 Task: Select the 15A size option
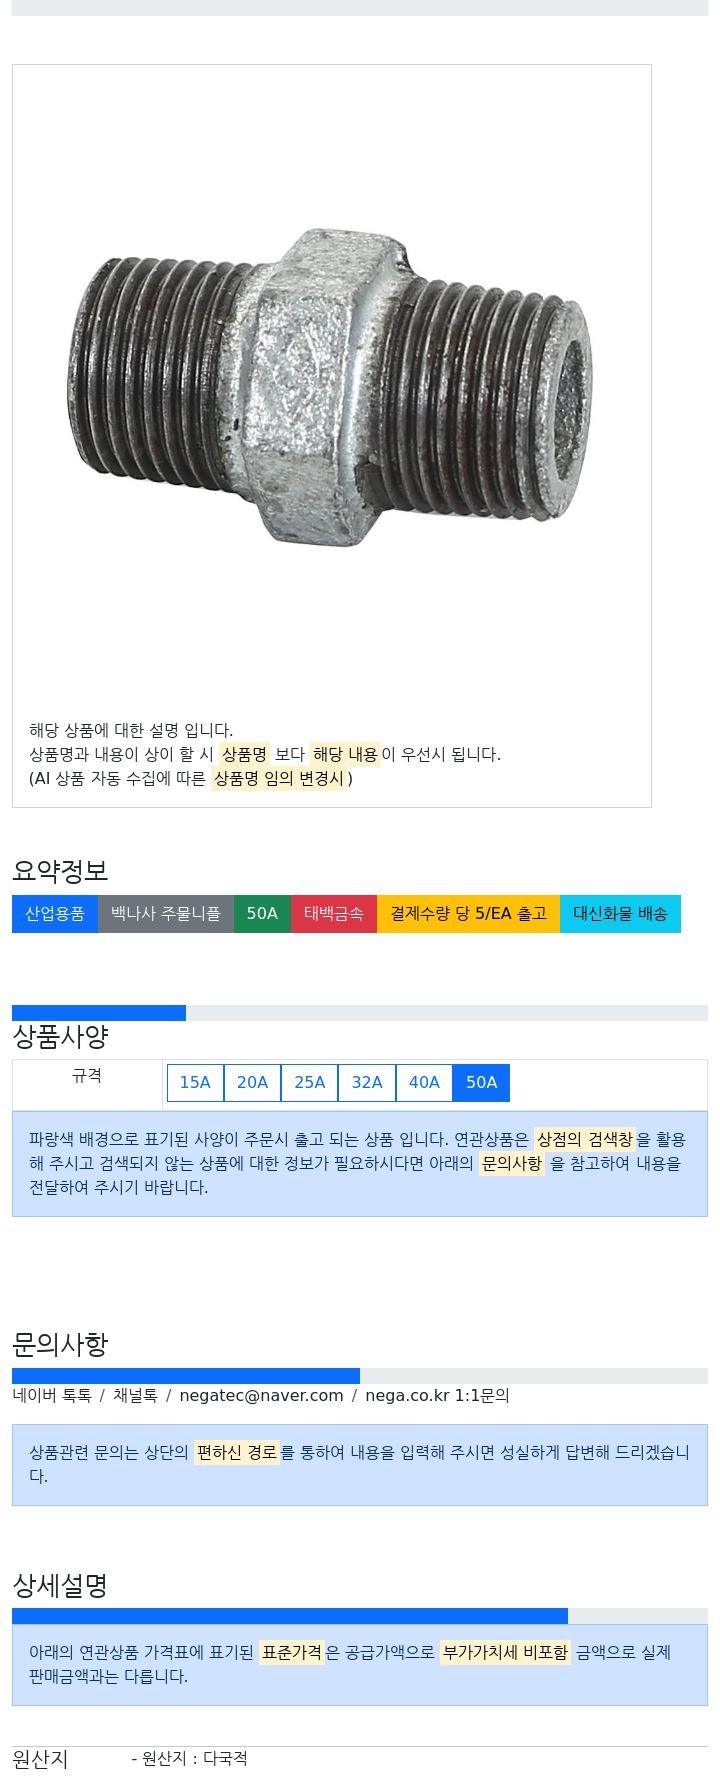click(x=195, y=1082)
